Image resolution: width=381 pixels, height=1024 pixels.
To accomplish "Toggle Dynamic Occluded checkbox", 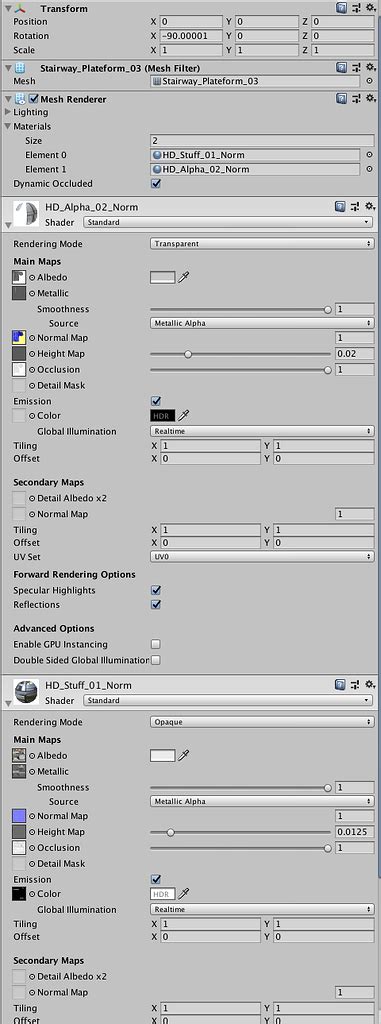I will [156, 184].
